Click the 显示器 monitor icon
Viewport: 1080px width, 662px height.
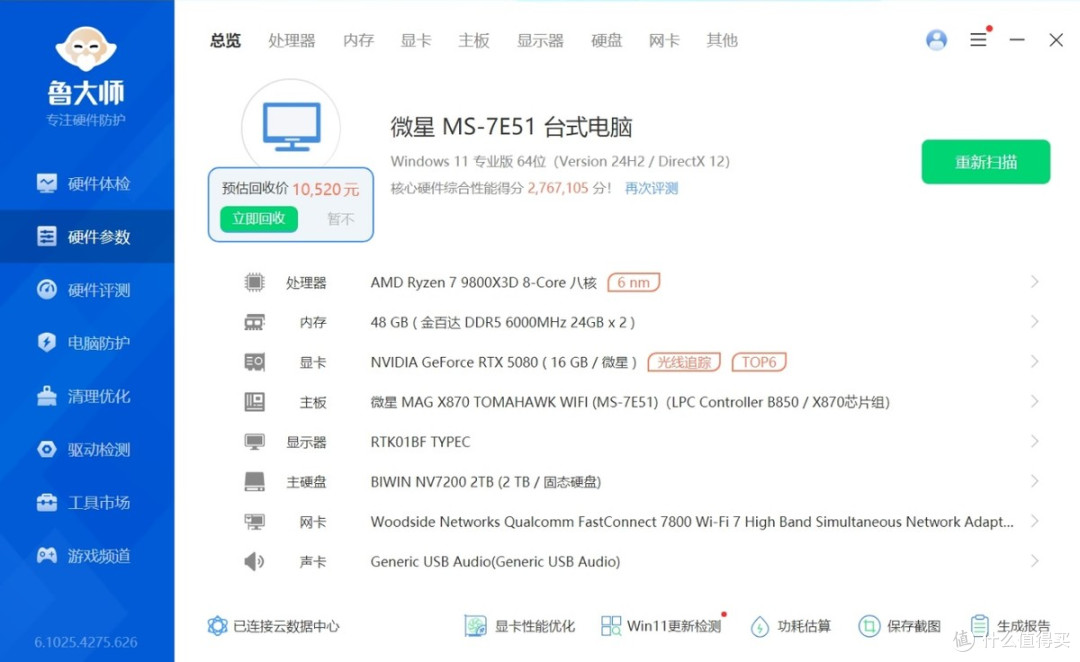(254, 442)
